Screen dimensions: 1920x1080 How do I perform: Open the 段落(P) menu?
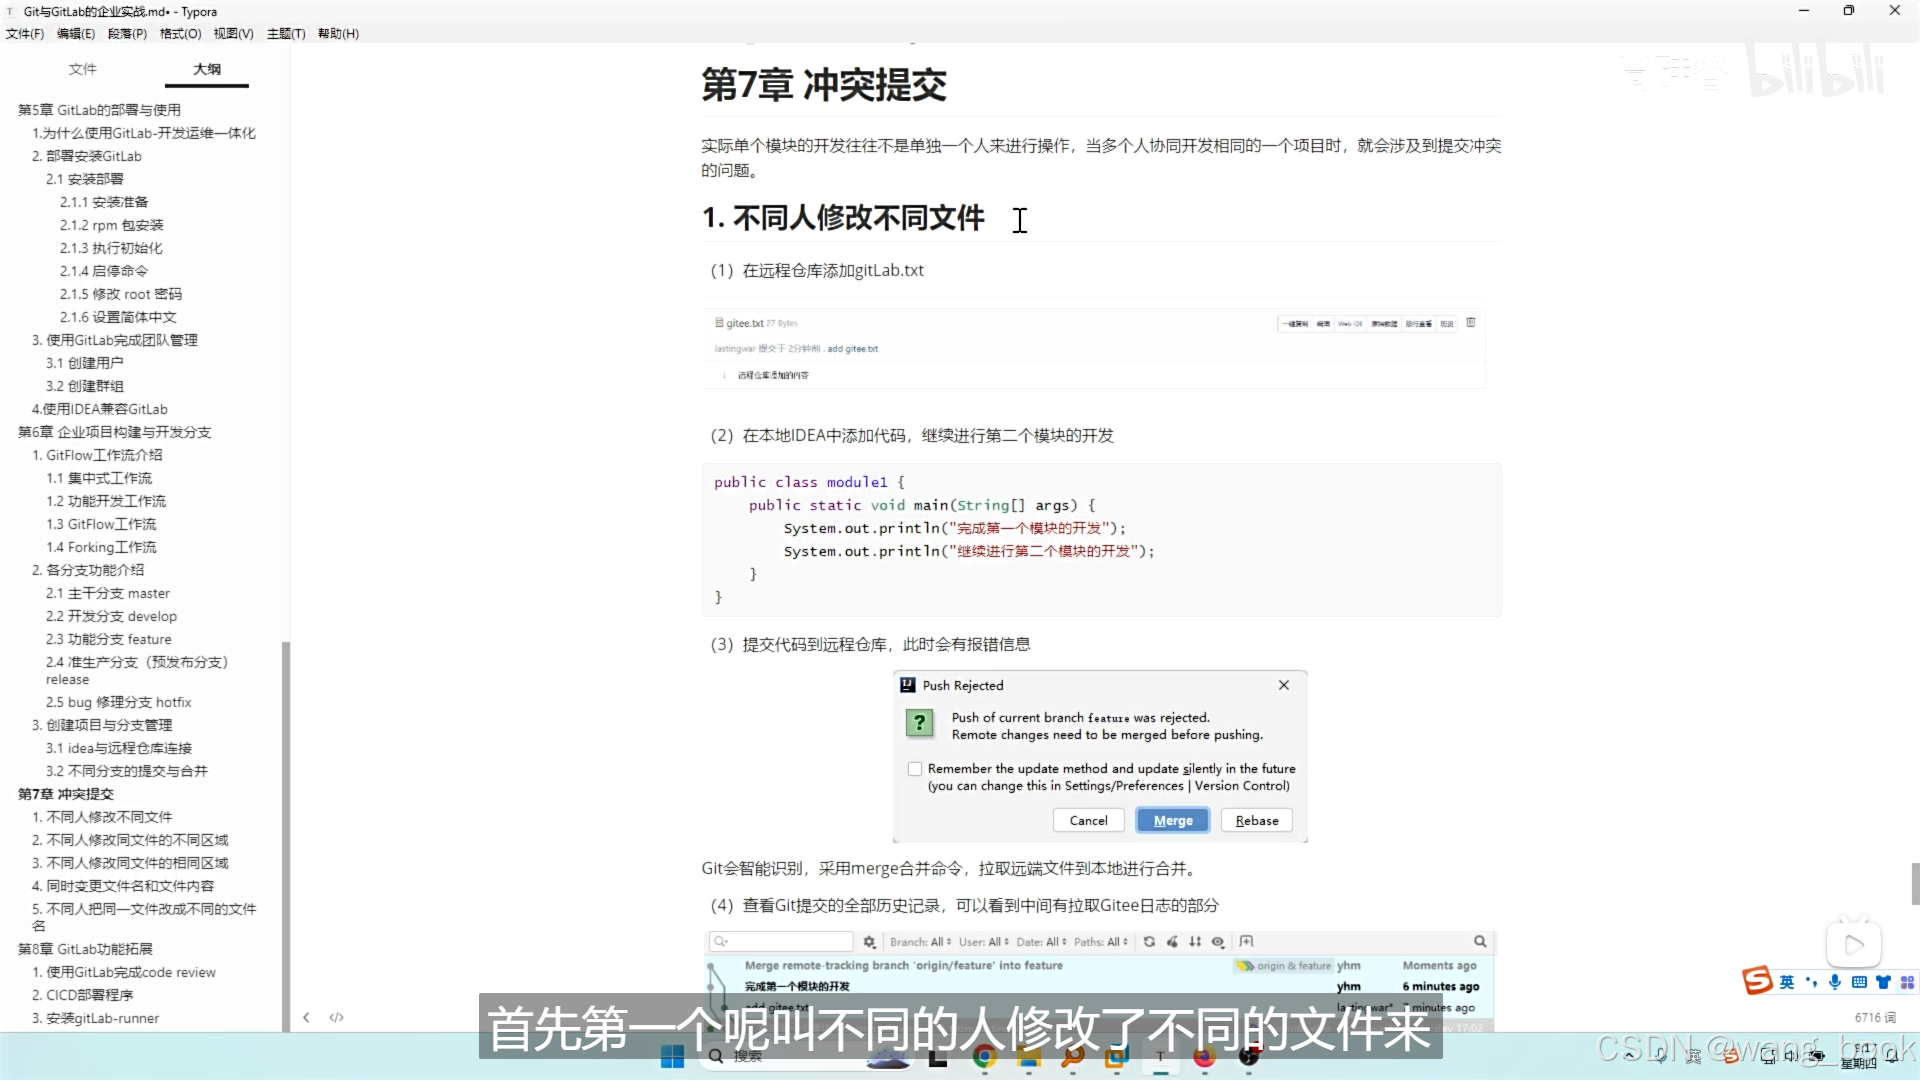pyautogui.click(x=127, y=33)
